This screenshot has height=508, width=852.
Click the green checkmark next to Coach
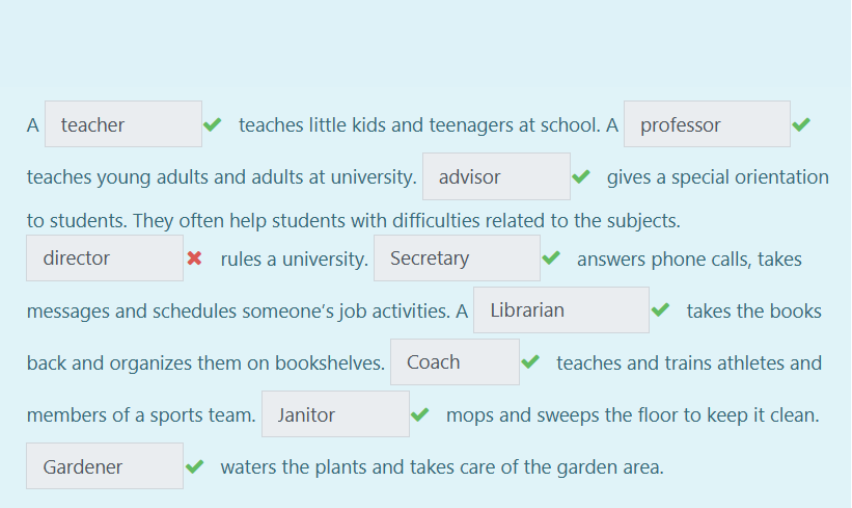(530, 362)
